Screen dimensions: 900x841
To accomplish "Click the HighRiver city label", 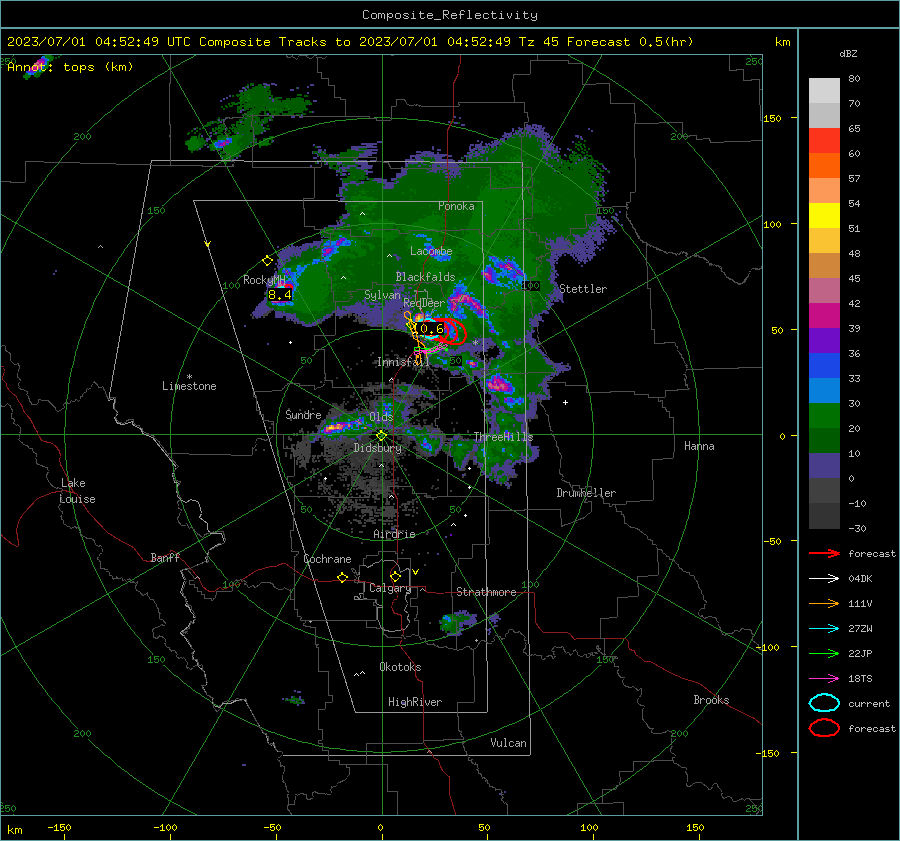I will pos(415,702).
